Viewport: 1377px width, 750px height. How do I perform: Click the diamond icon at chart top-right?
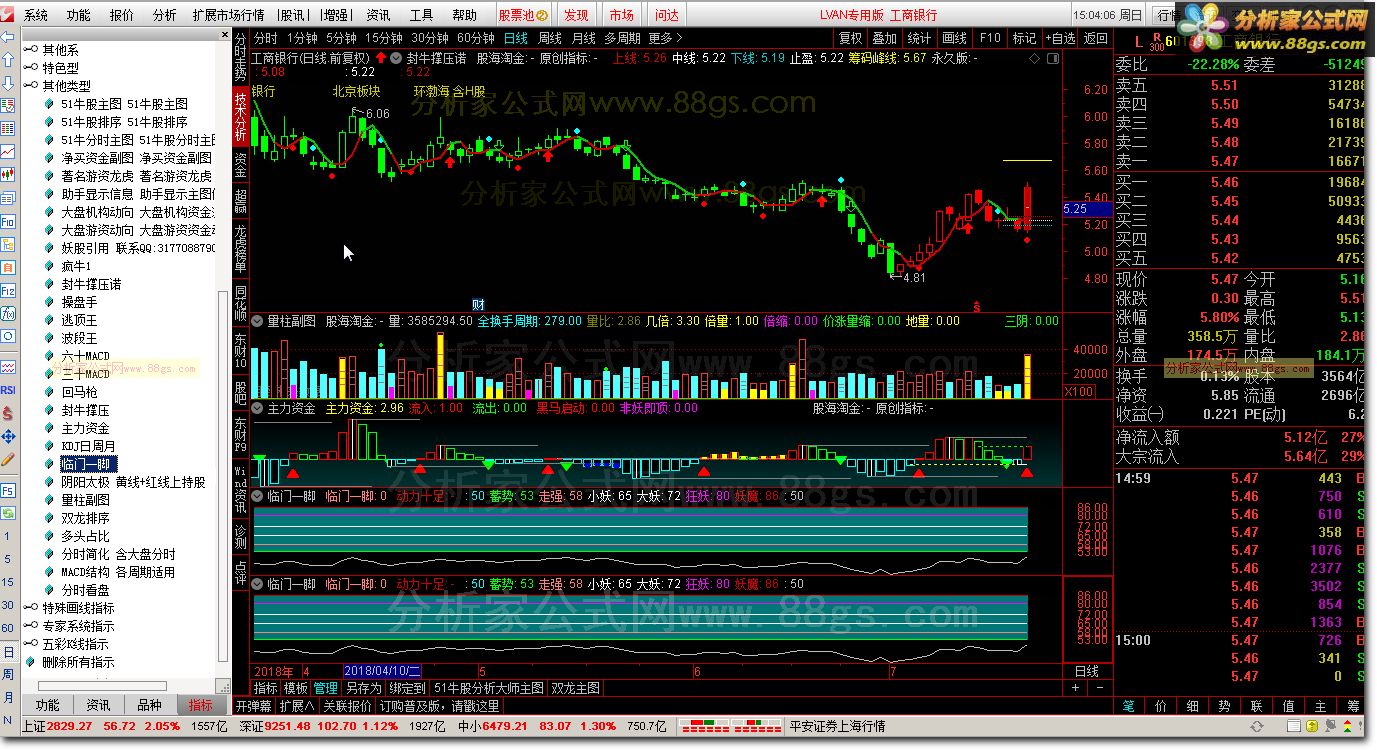tap(1034, 59)
